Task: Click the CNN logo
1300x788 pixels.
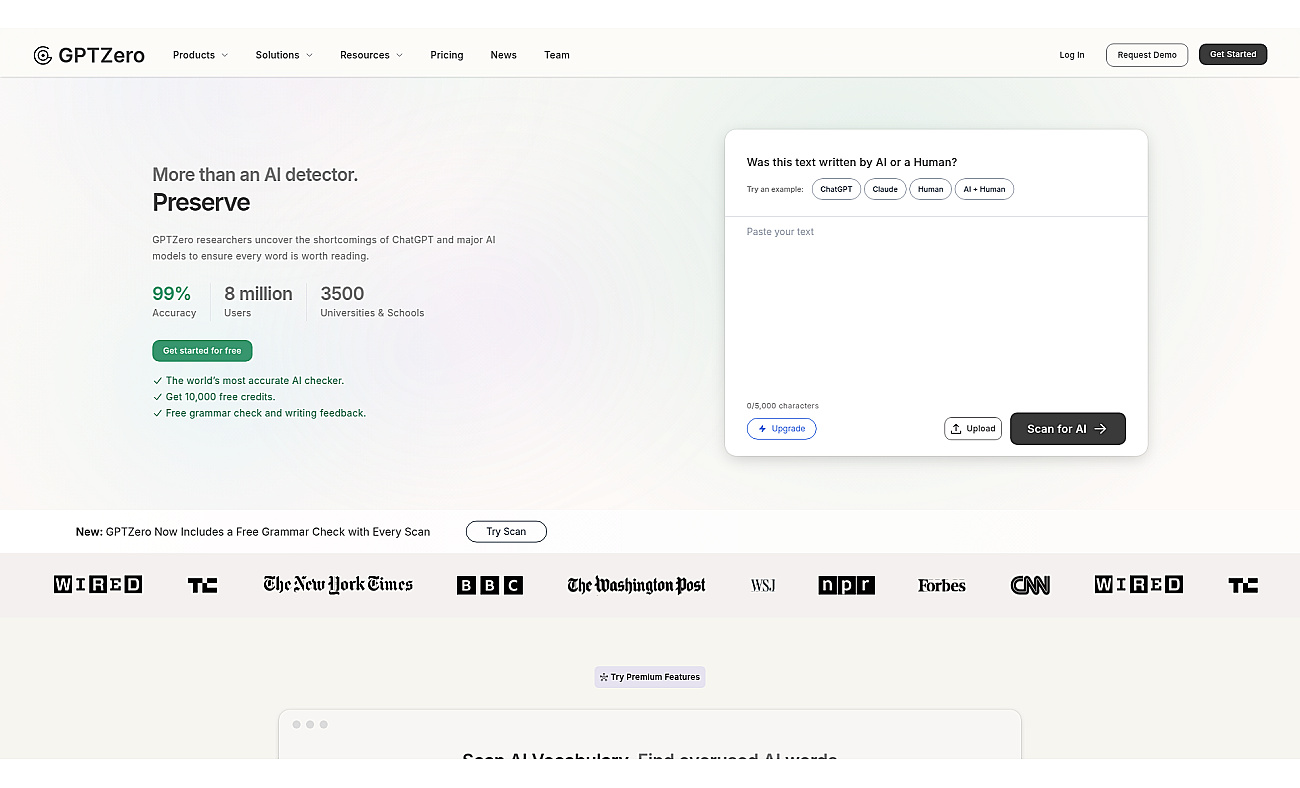Action: 1030,585
